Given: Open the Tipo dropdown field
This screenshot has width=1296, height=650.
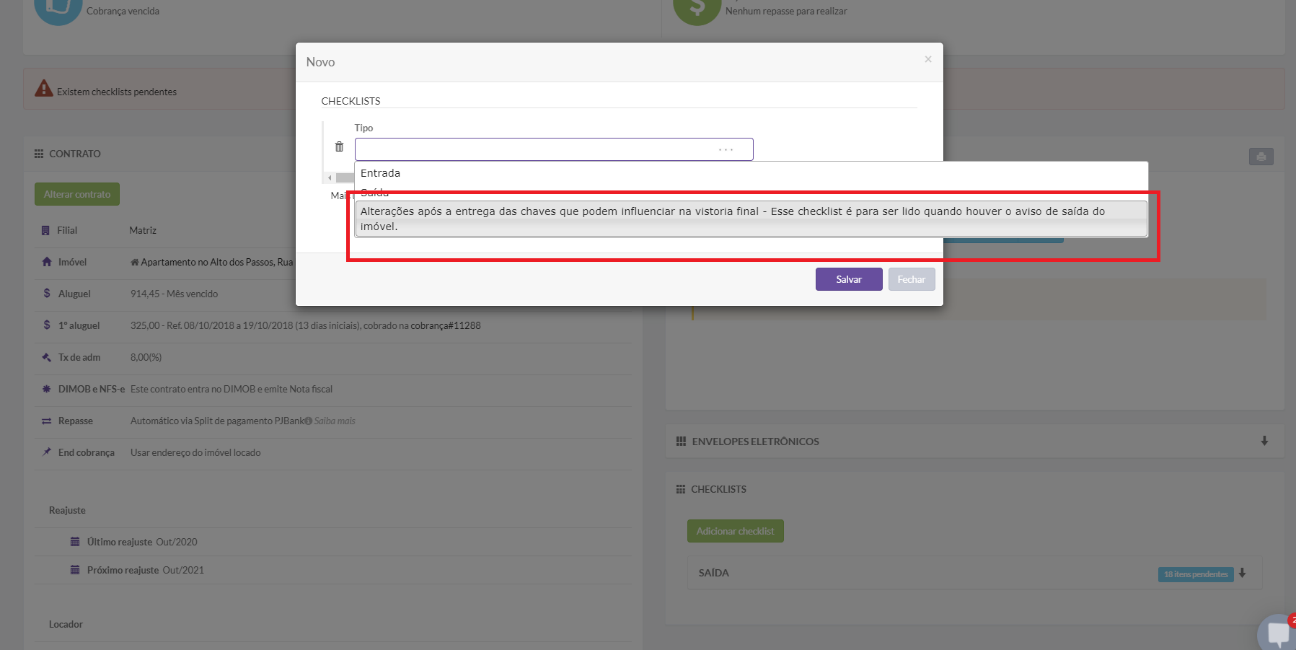Looking at the screenshot, I should (553, 149).
